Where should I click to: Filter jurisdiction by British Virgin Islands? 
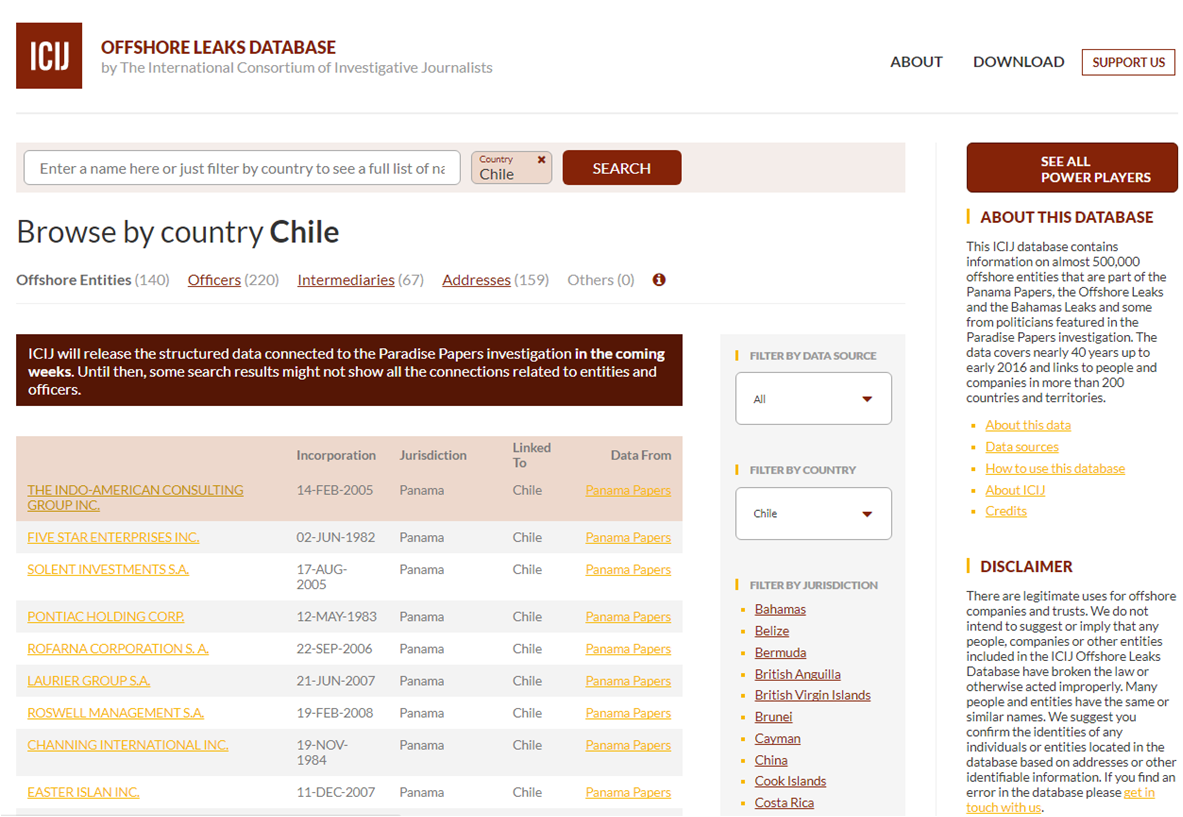813,696
